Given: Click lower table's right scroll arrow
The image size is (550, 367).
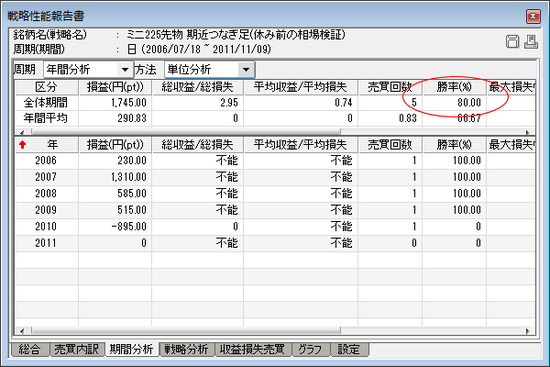Looking at the screenshot, I should pyautogui.click(x=528, y=331).
